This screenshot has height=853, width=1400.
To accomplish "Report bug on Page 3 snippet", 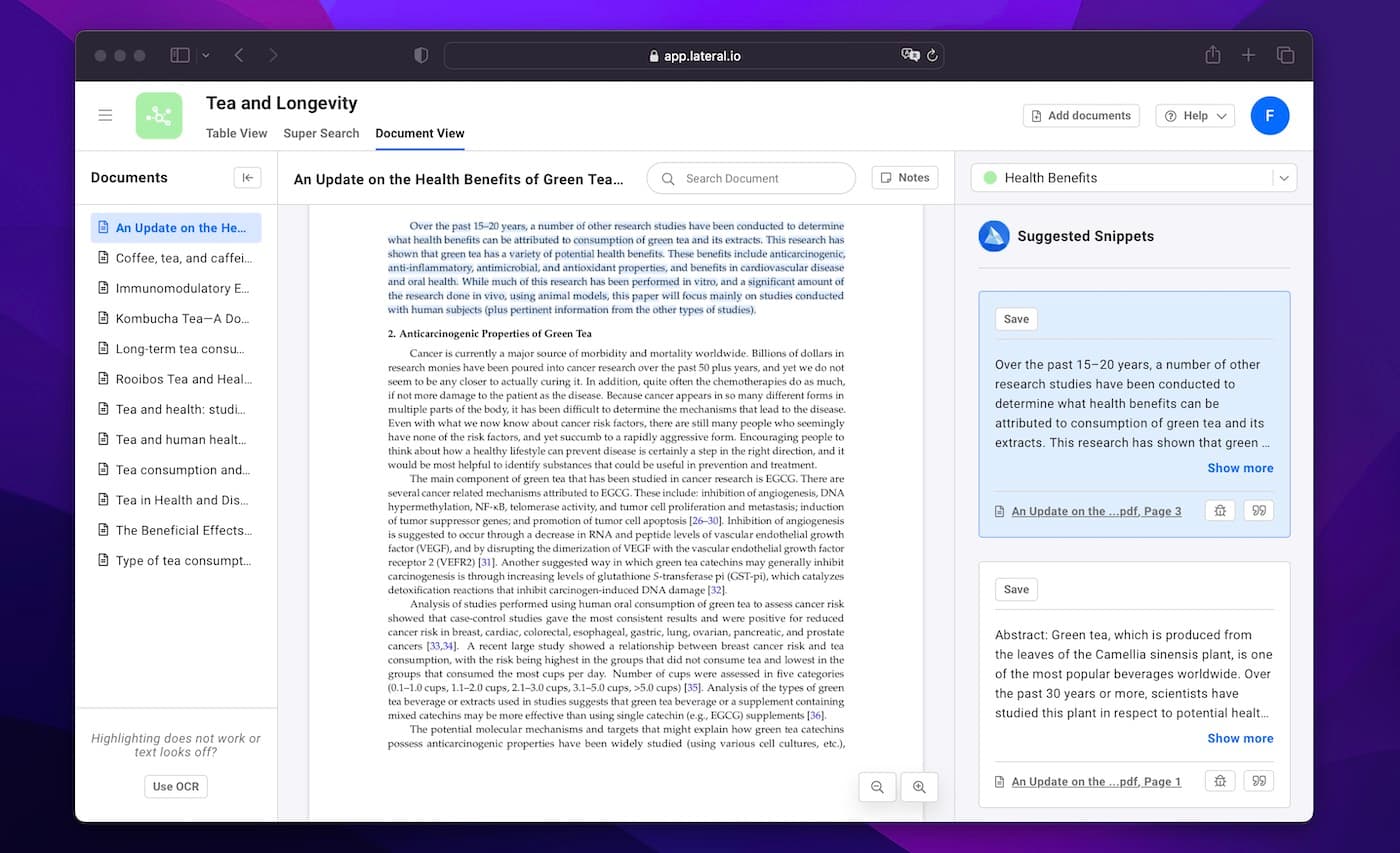I will (x=1220, y=511).
